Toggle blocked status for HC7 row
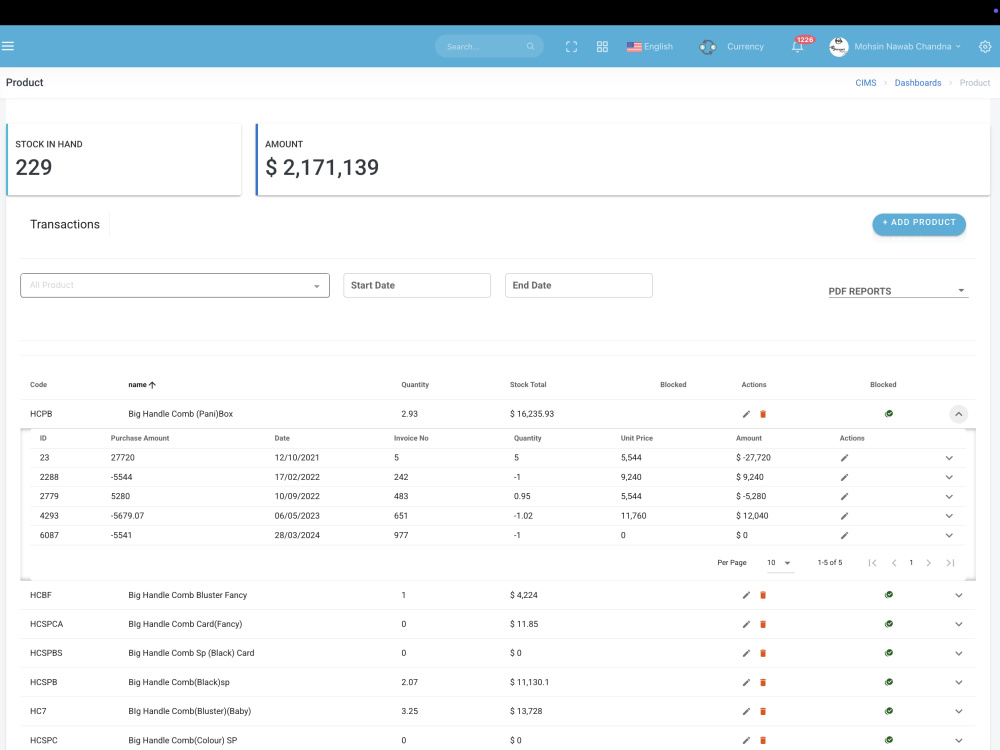The image size is (1000, 750). (x=888, y=711)
